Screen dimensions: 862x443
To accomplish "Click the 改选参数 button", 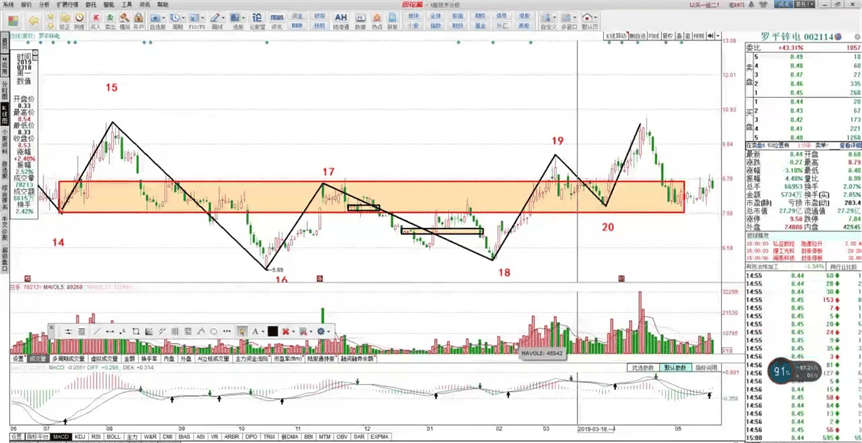I will tap(642, 367).
